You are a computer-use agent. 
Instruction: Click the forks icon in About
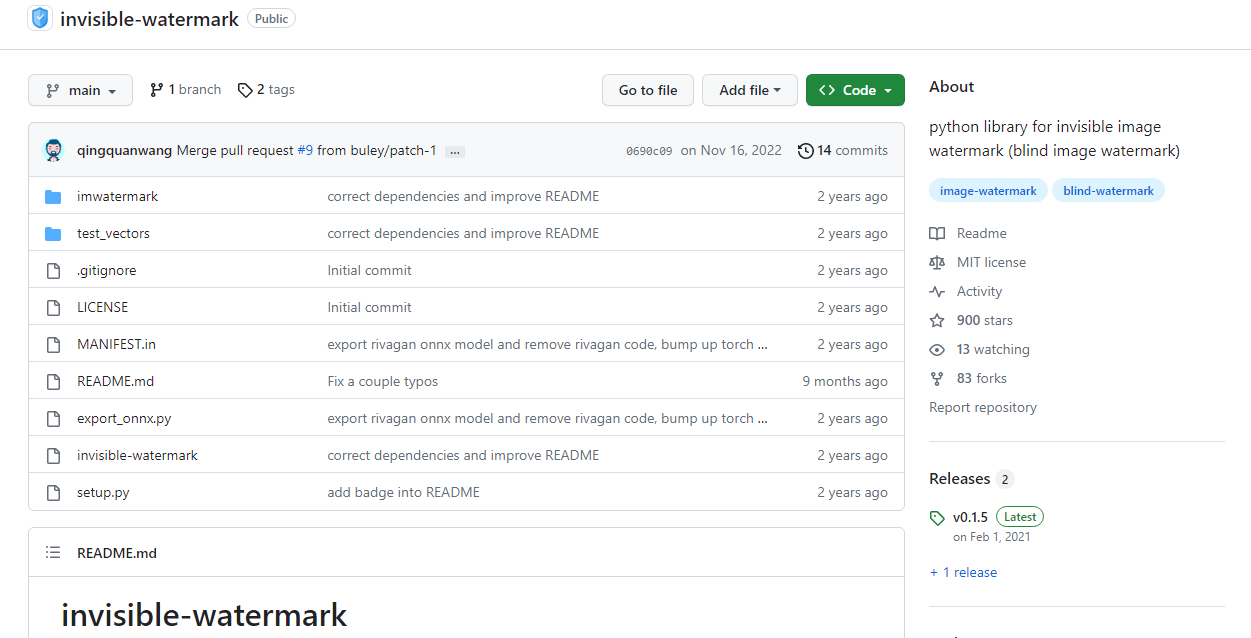point(937,379)
